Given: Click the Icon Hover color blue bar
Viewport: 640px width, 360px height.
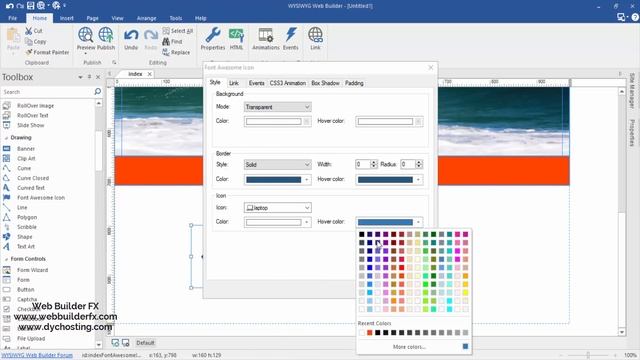Looking at the screenshot, I should (x=385, y=222).
